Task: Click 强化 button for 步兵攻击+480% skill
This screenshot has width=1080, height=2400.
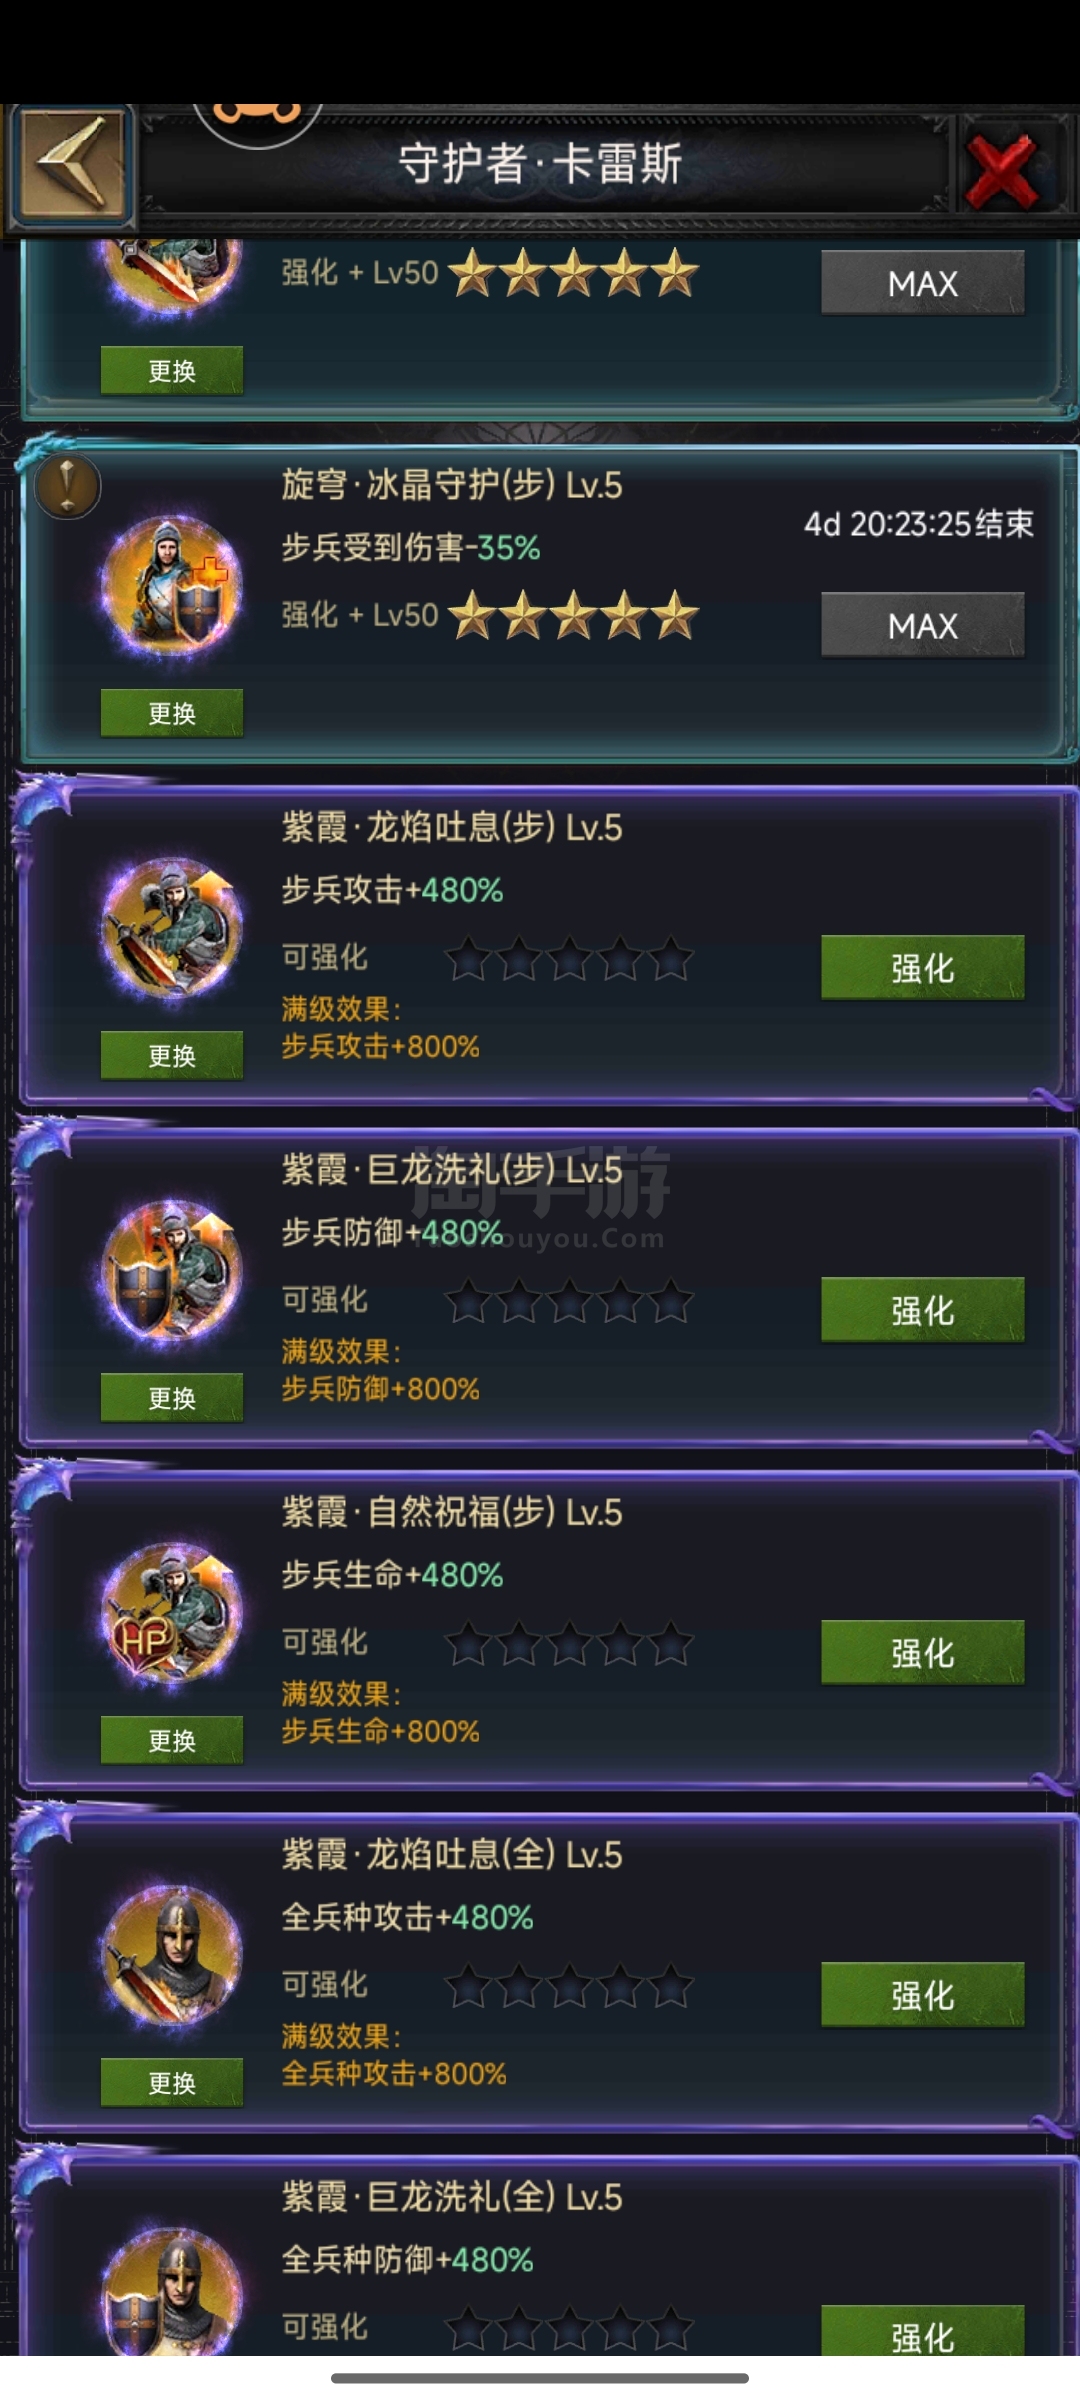Action: 923,967
